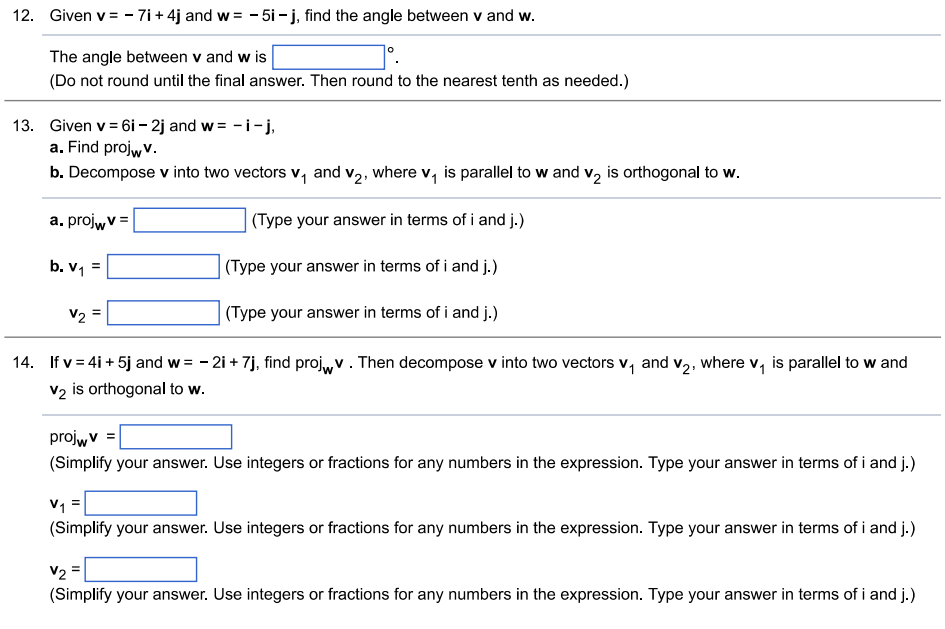Viewport: 945px width, 629px height.
Task: Click the part a label in problem 13
Action: [55, 149]
